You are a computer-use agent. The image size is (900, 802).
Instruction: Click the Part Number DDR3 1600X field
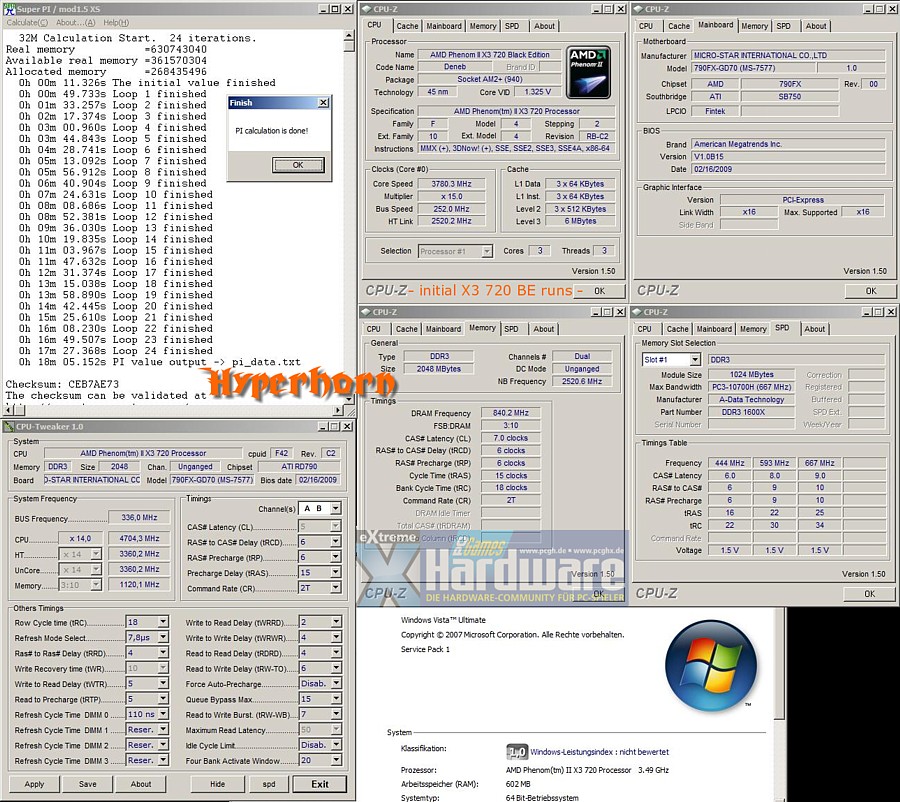tap(751, 412)
